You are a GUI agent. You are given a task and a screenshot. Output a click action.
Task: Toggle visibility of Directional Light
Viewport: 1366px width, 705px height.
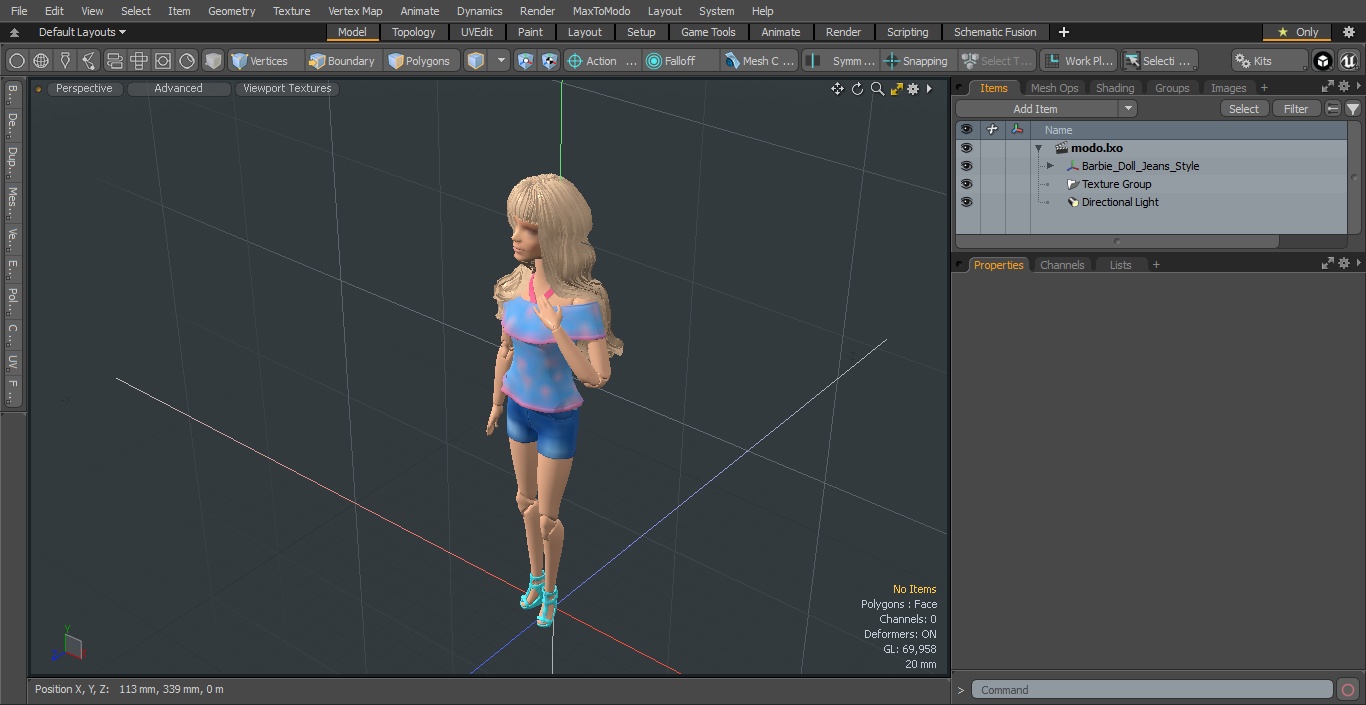coord(966,202)
